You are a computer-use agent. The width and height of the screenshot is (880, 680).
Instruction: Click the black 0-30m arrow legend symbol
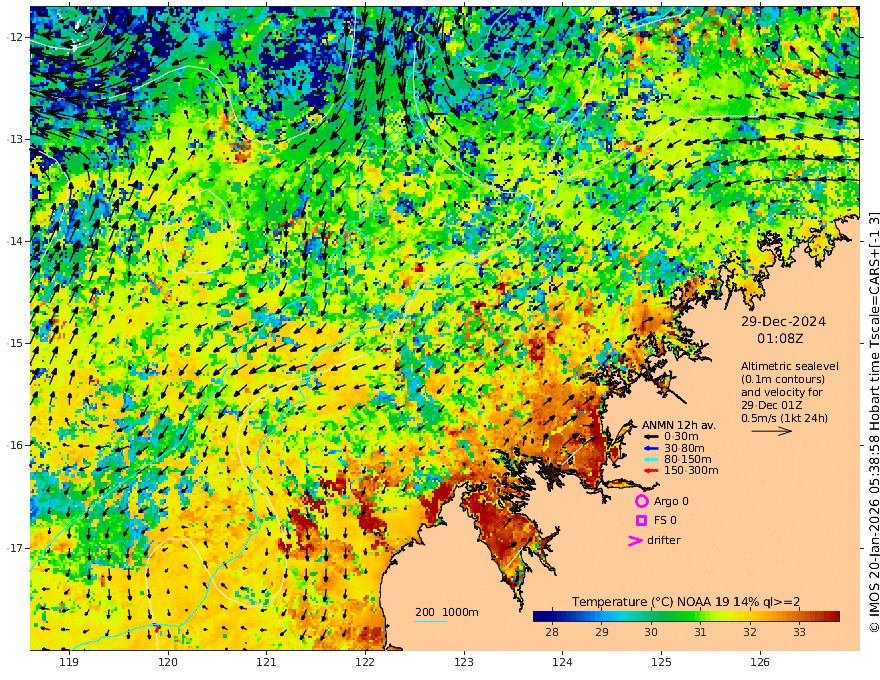tap(650, 436)
